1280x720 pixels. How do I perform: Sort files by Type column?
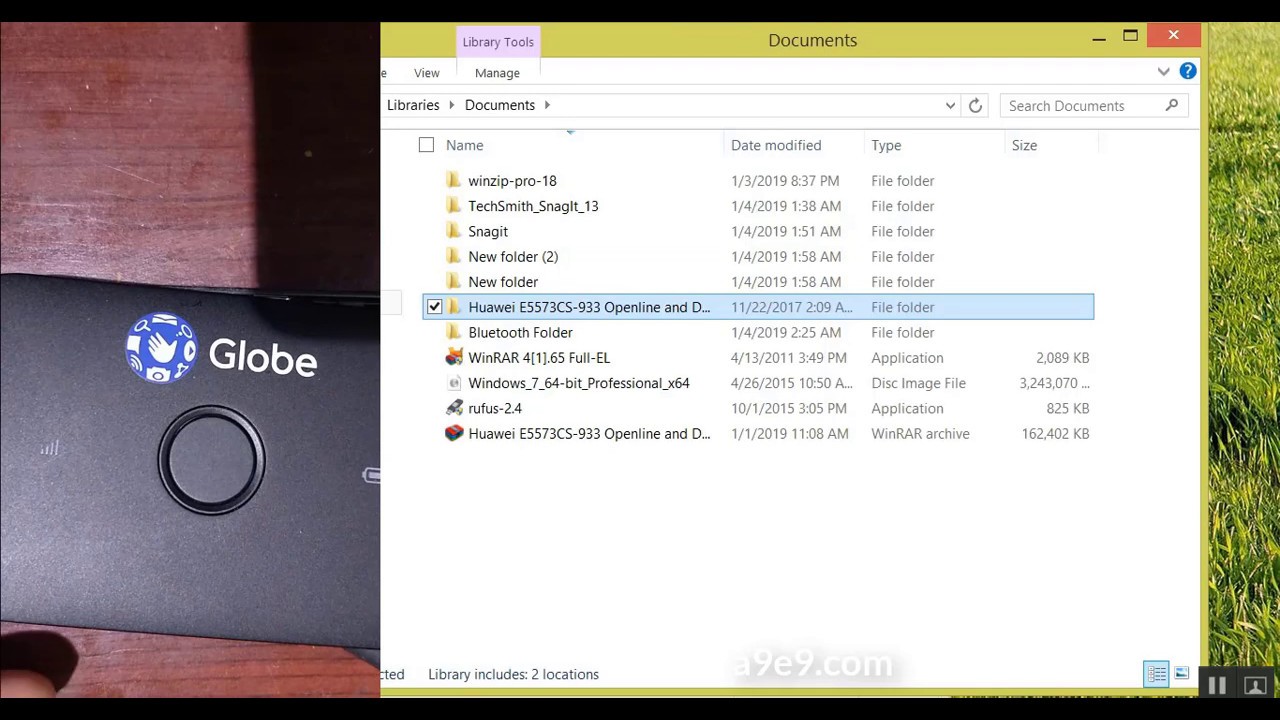886,145
